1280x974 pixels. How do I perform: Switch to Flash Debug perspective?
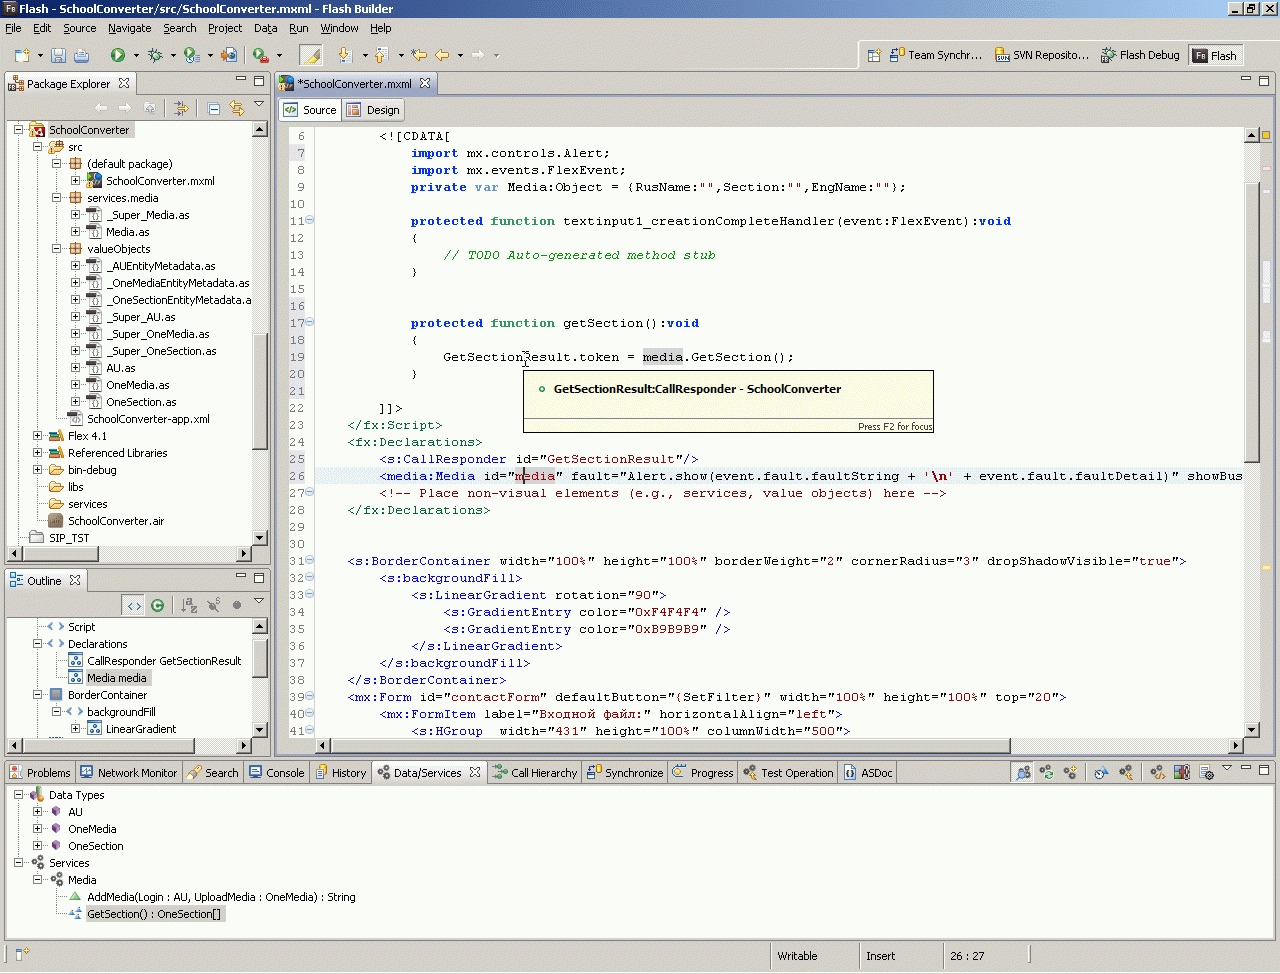pos(1140,56)
